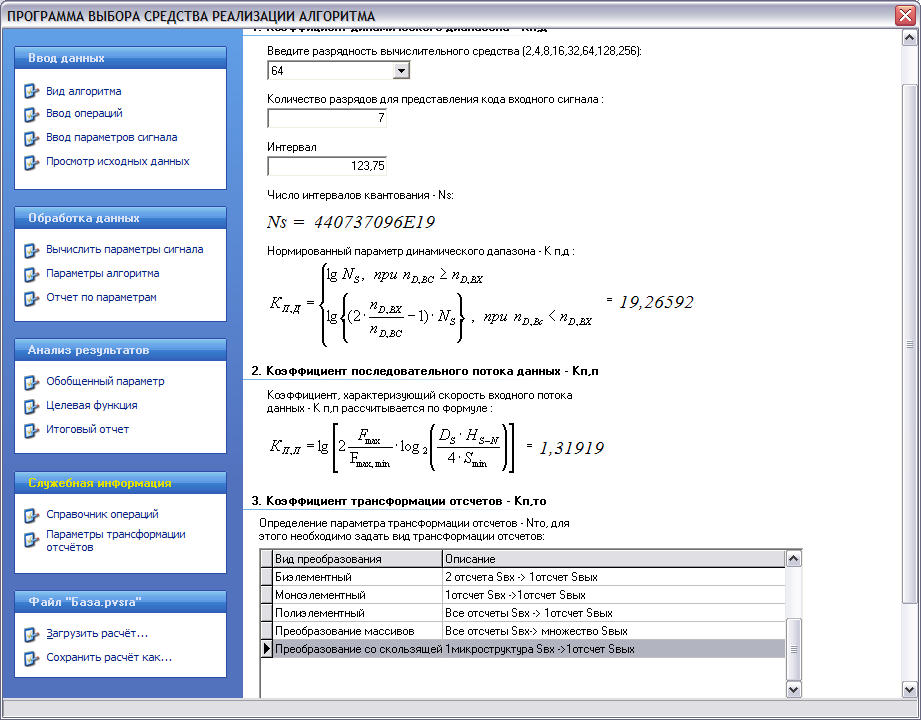Select the Моноэлементный table row
This screenshot has height=720, width=921.
(522, 595)
